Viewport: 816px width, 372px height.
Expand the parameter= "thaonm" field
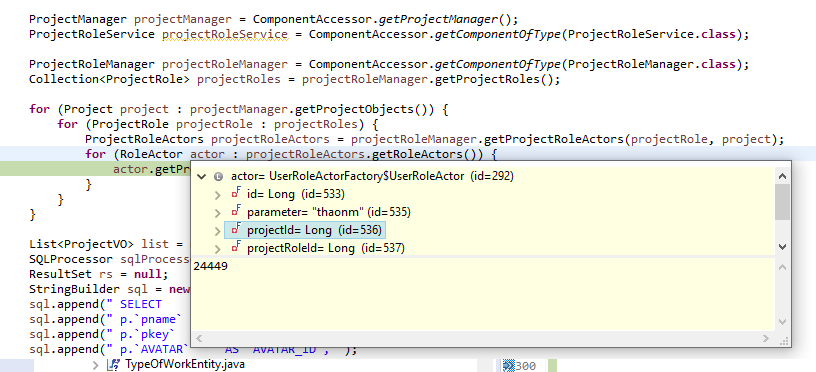(218, 212)
